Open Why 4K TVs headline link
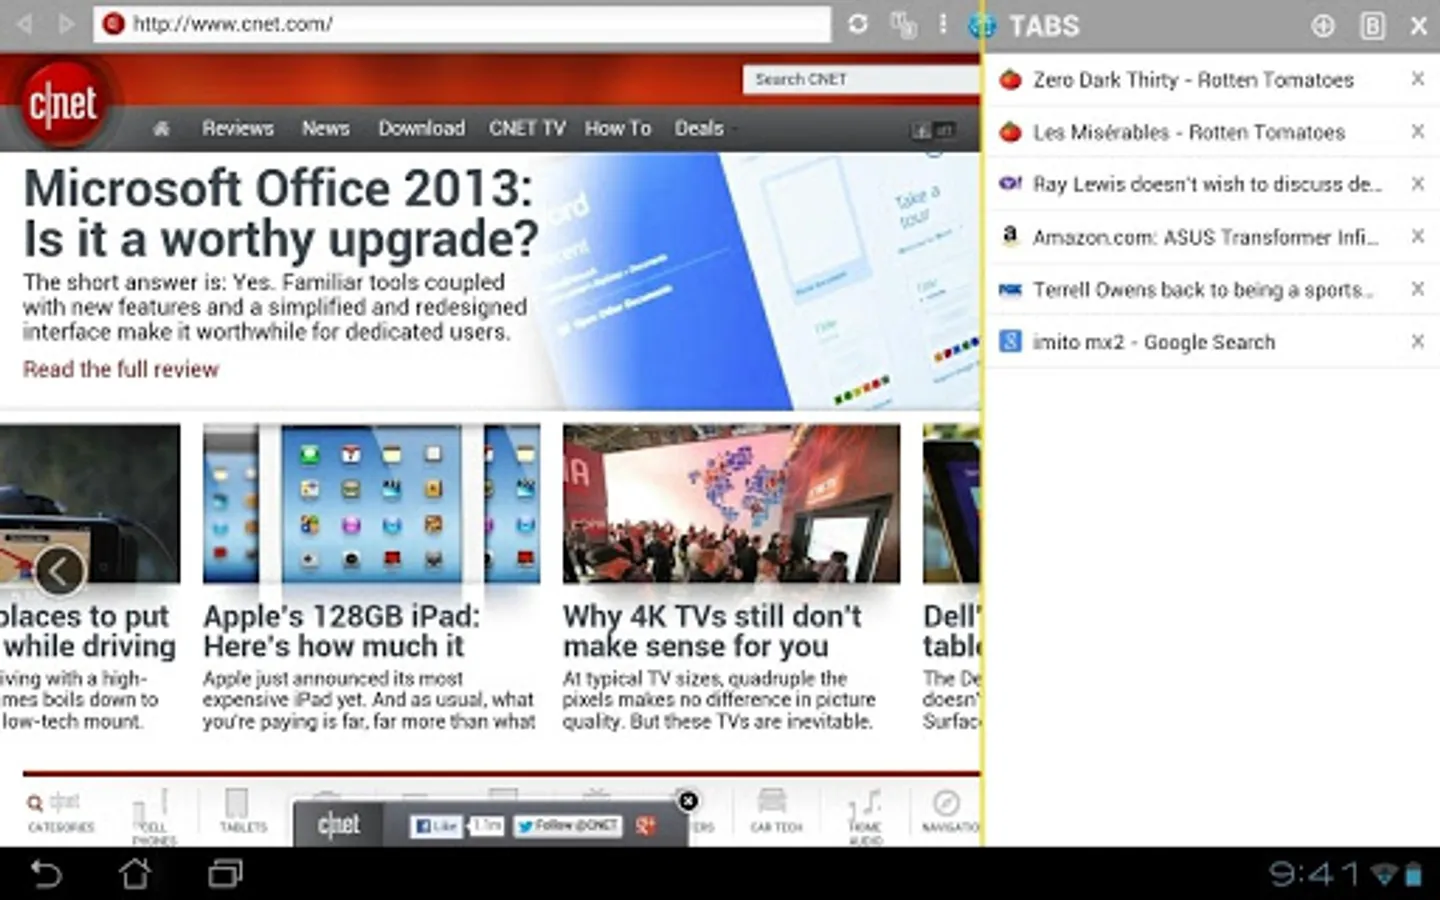This screenshot has height=900, width=1440. coord(712,631)
